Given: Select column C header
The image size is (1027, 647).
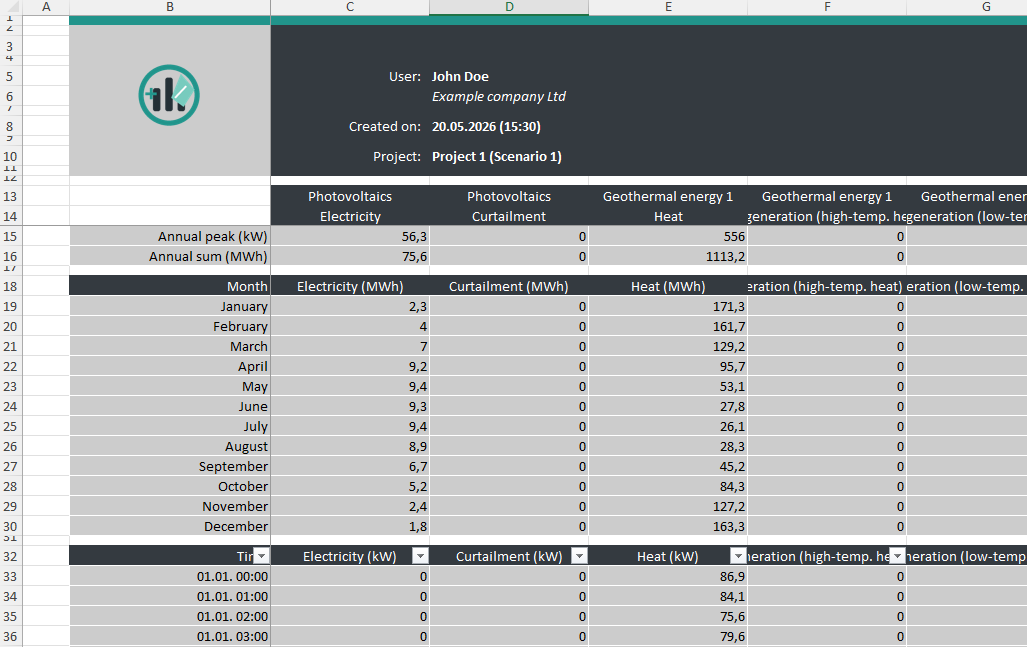Looking at the screenshot, I should click(350, 7).
